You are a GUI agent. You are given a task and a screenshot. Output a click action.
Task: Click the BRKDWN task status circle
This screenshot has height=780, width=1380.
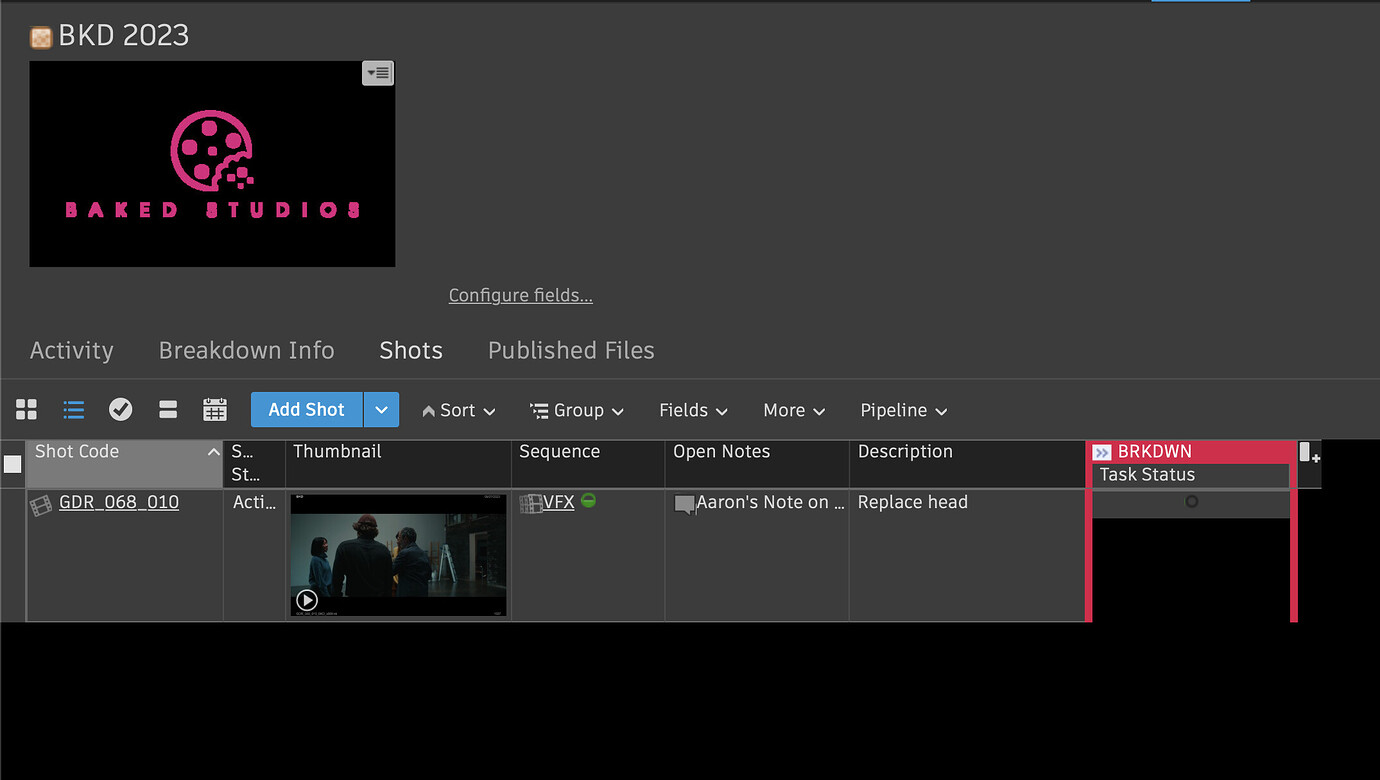[x=1191, y=502]
